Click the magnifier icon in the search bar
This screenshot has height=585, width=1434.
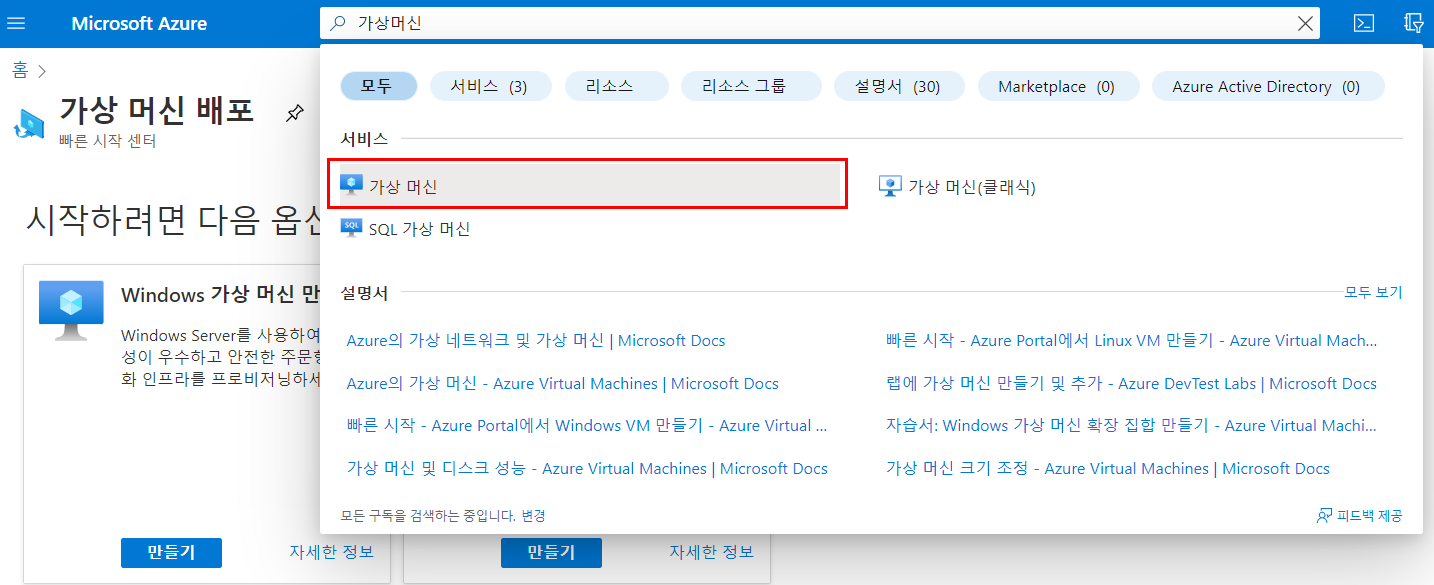338,23
